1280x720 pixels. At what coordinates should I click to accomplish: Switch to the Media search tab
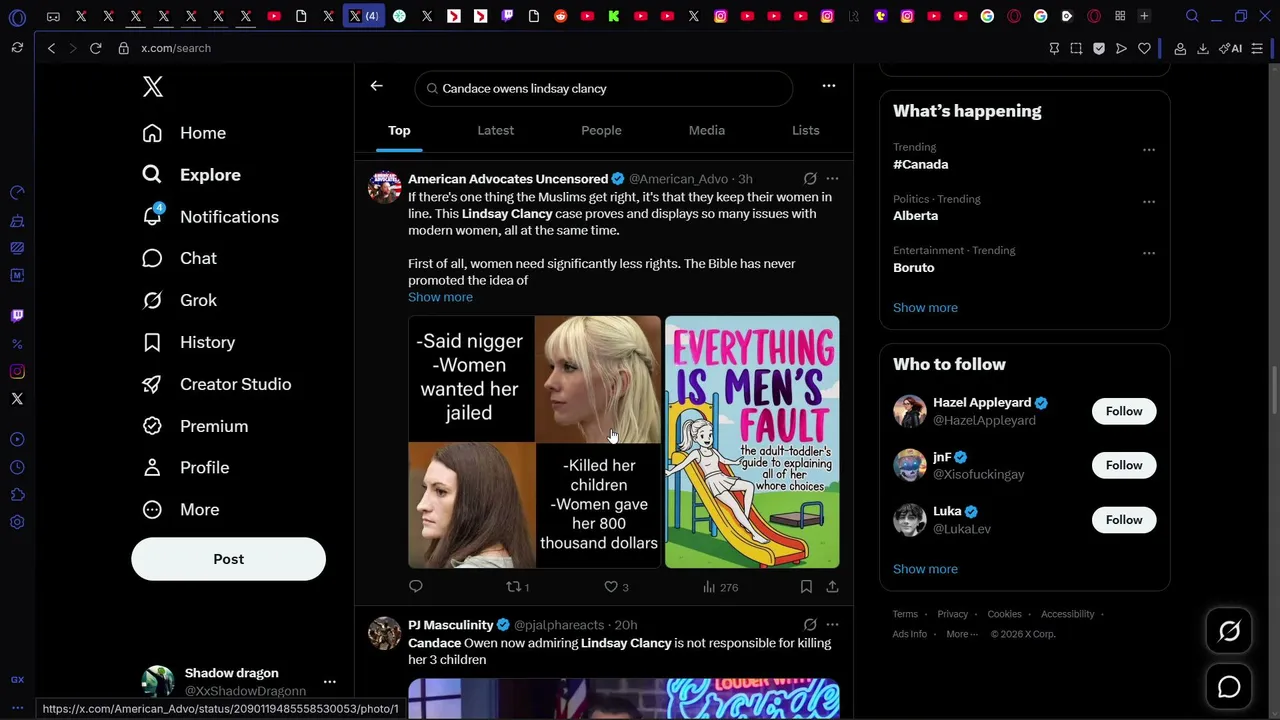[x=707, y=130]
